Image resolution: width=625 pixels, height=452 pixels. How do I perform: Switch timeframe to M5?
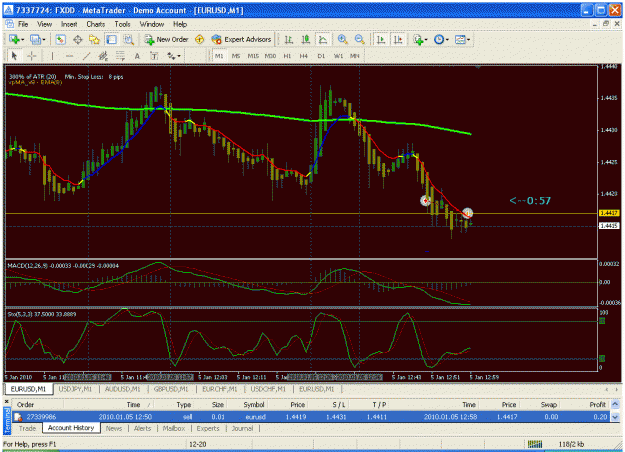point(236,56)
